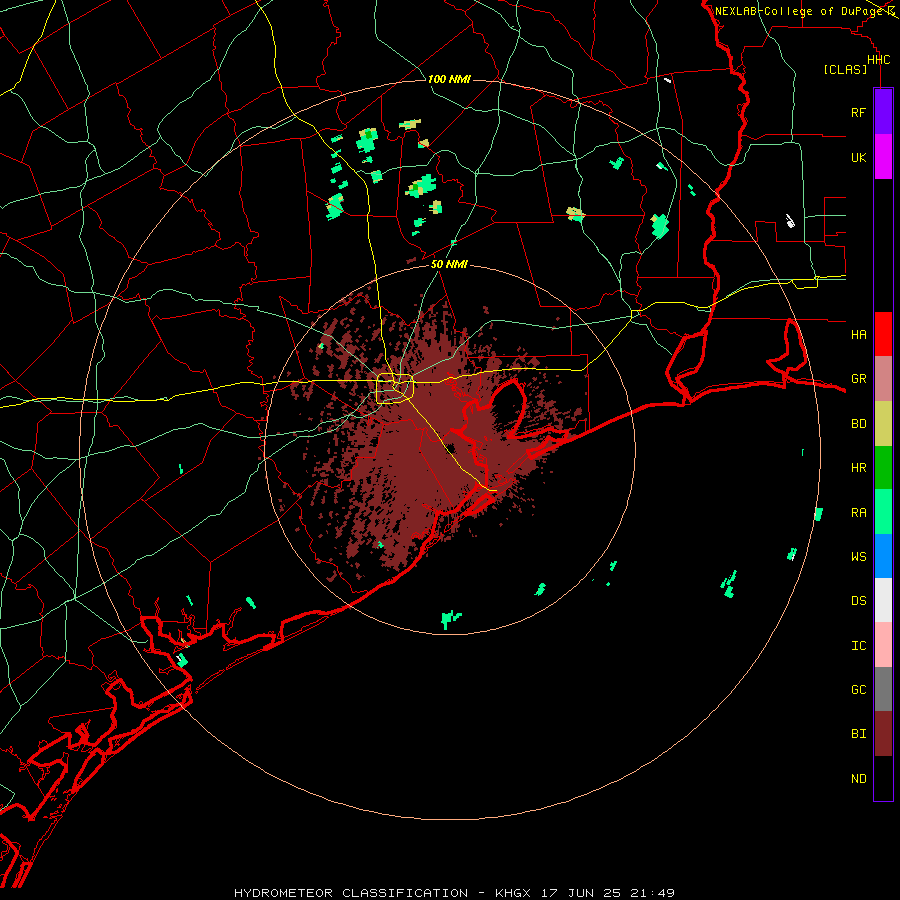The image size is (900, 900).
Task: Click the UK magenta legend swatch
Action: (x=883, y=156)
